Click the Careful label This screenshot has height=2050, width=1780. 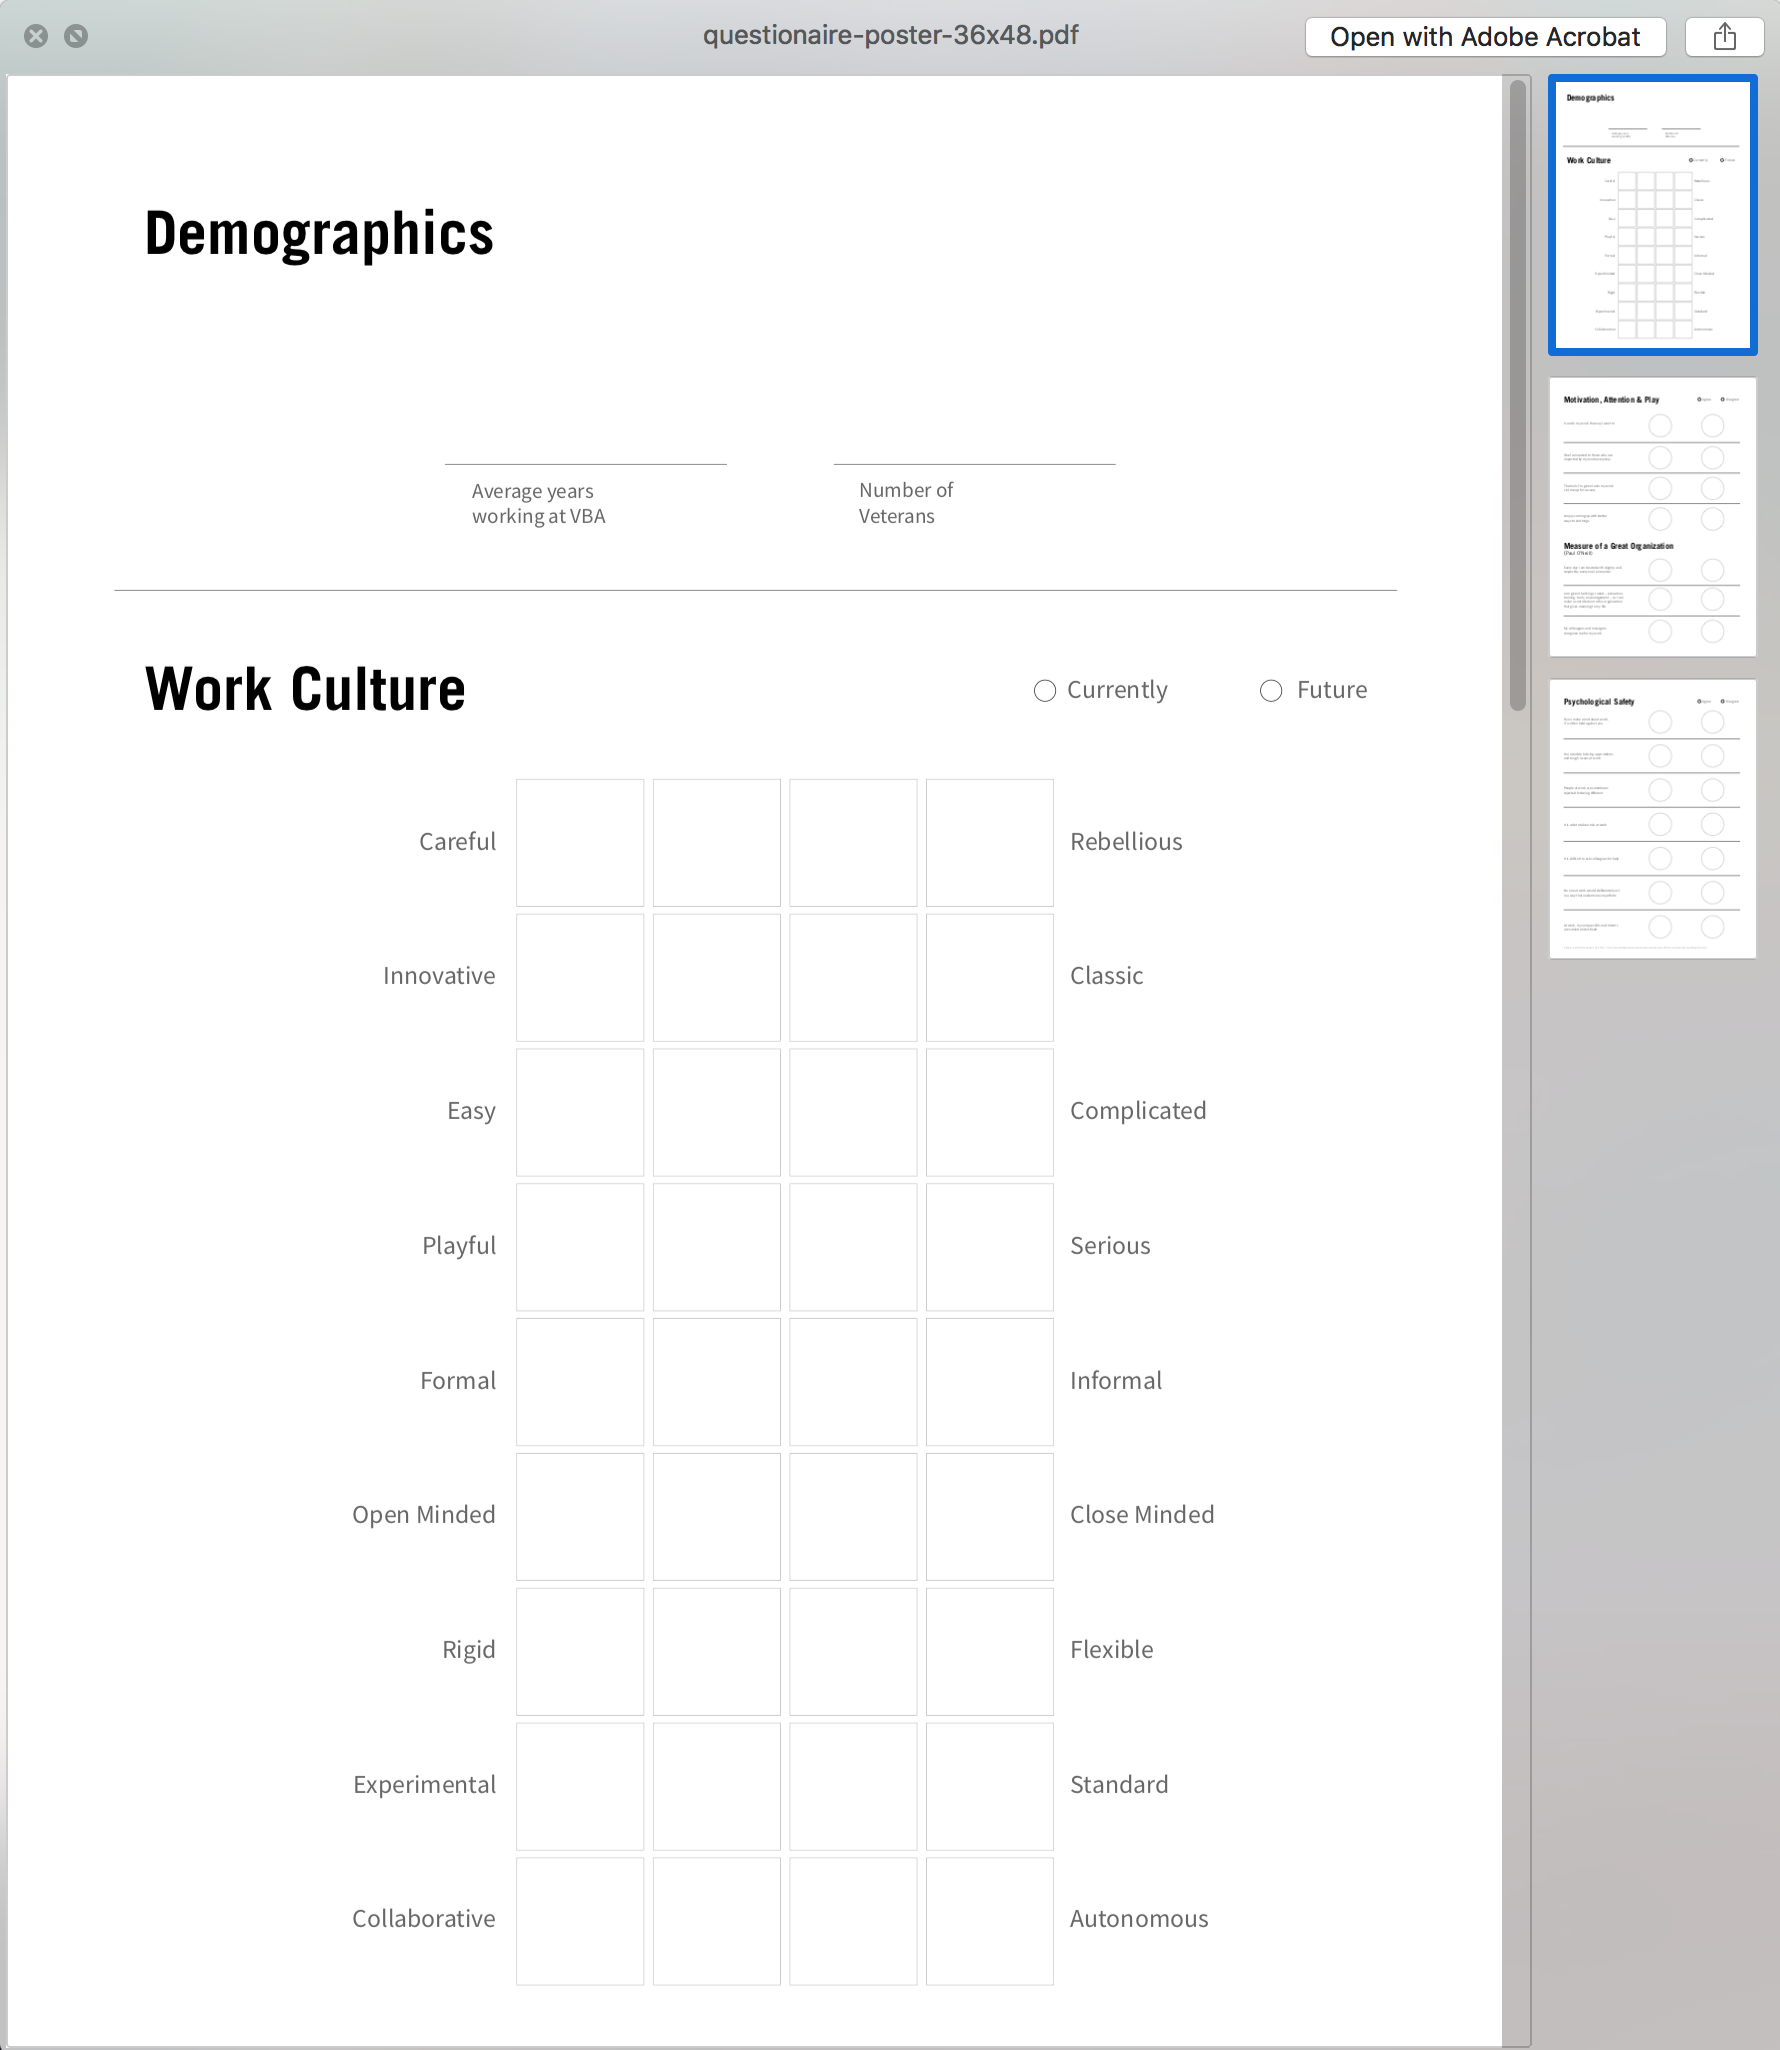coord(457,842)
